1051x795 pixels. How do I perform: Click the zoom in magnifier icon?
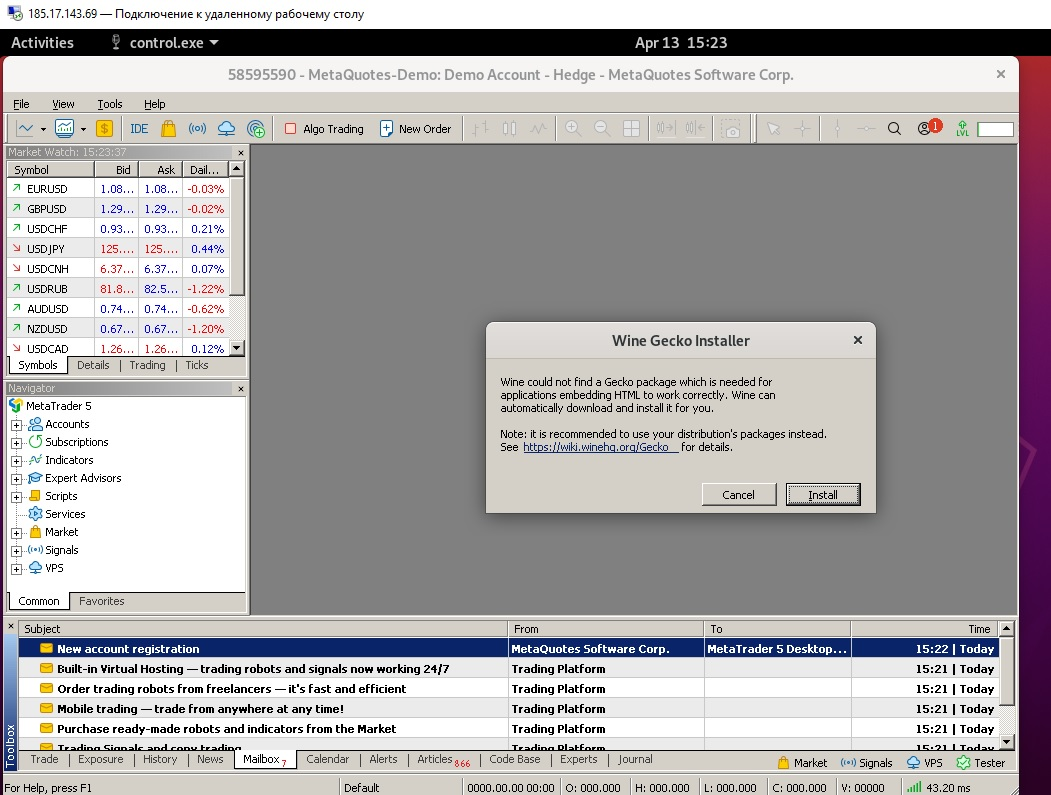[573, 128]
